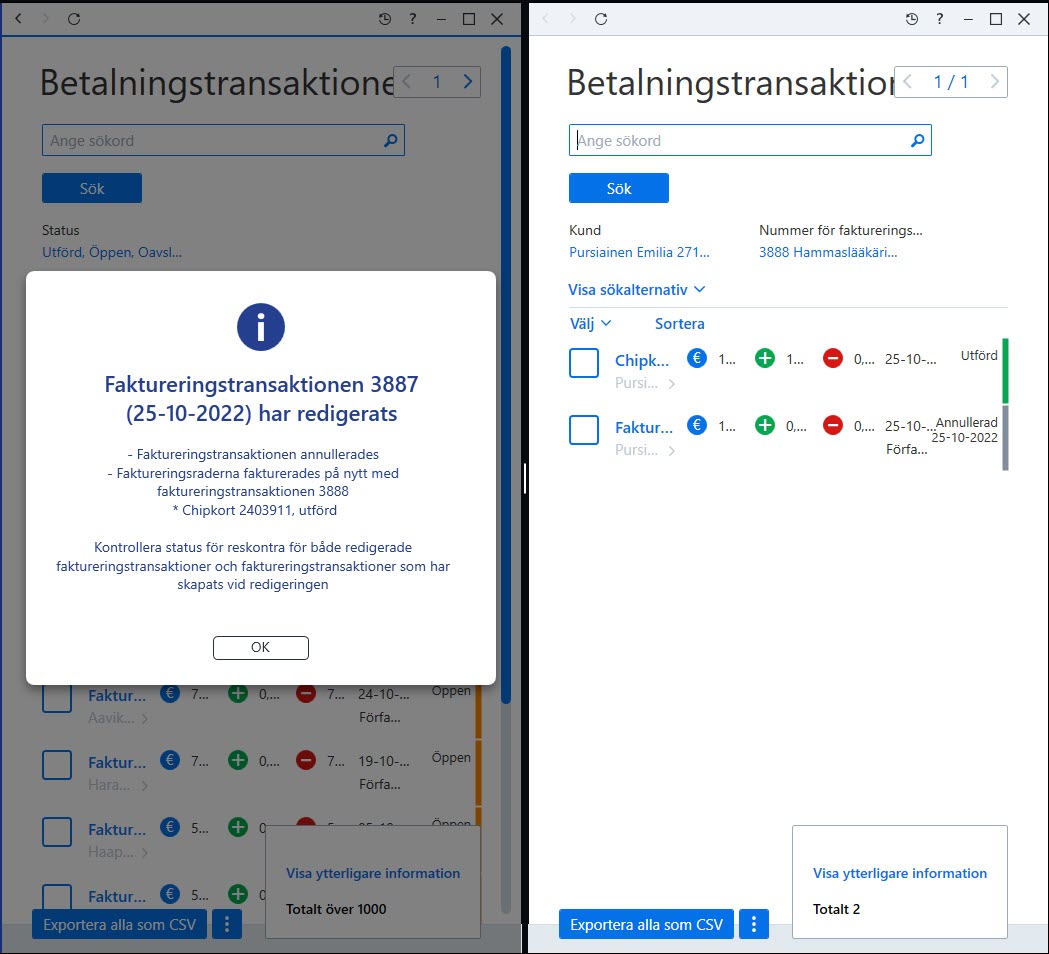This screenshot has width=1049, height=954.
Task: Click the blue euro icon on Chipk... row
Action: coord(696,359)
